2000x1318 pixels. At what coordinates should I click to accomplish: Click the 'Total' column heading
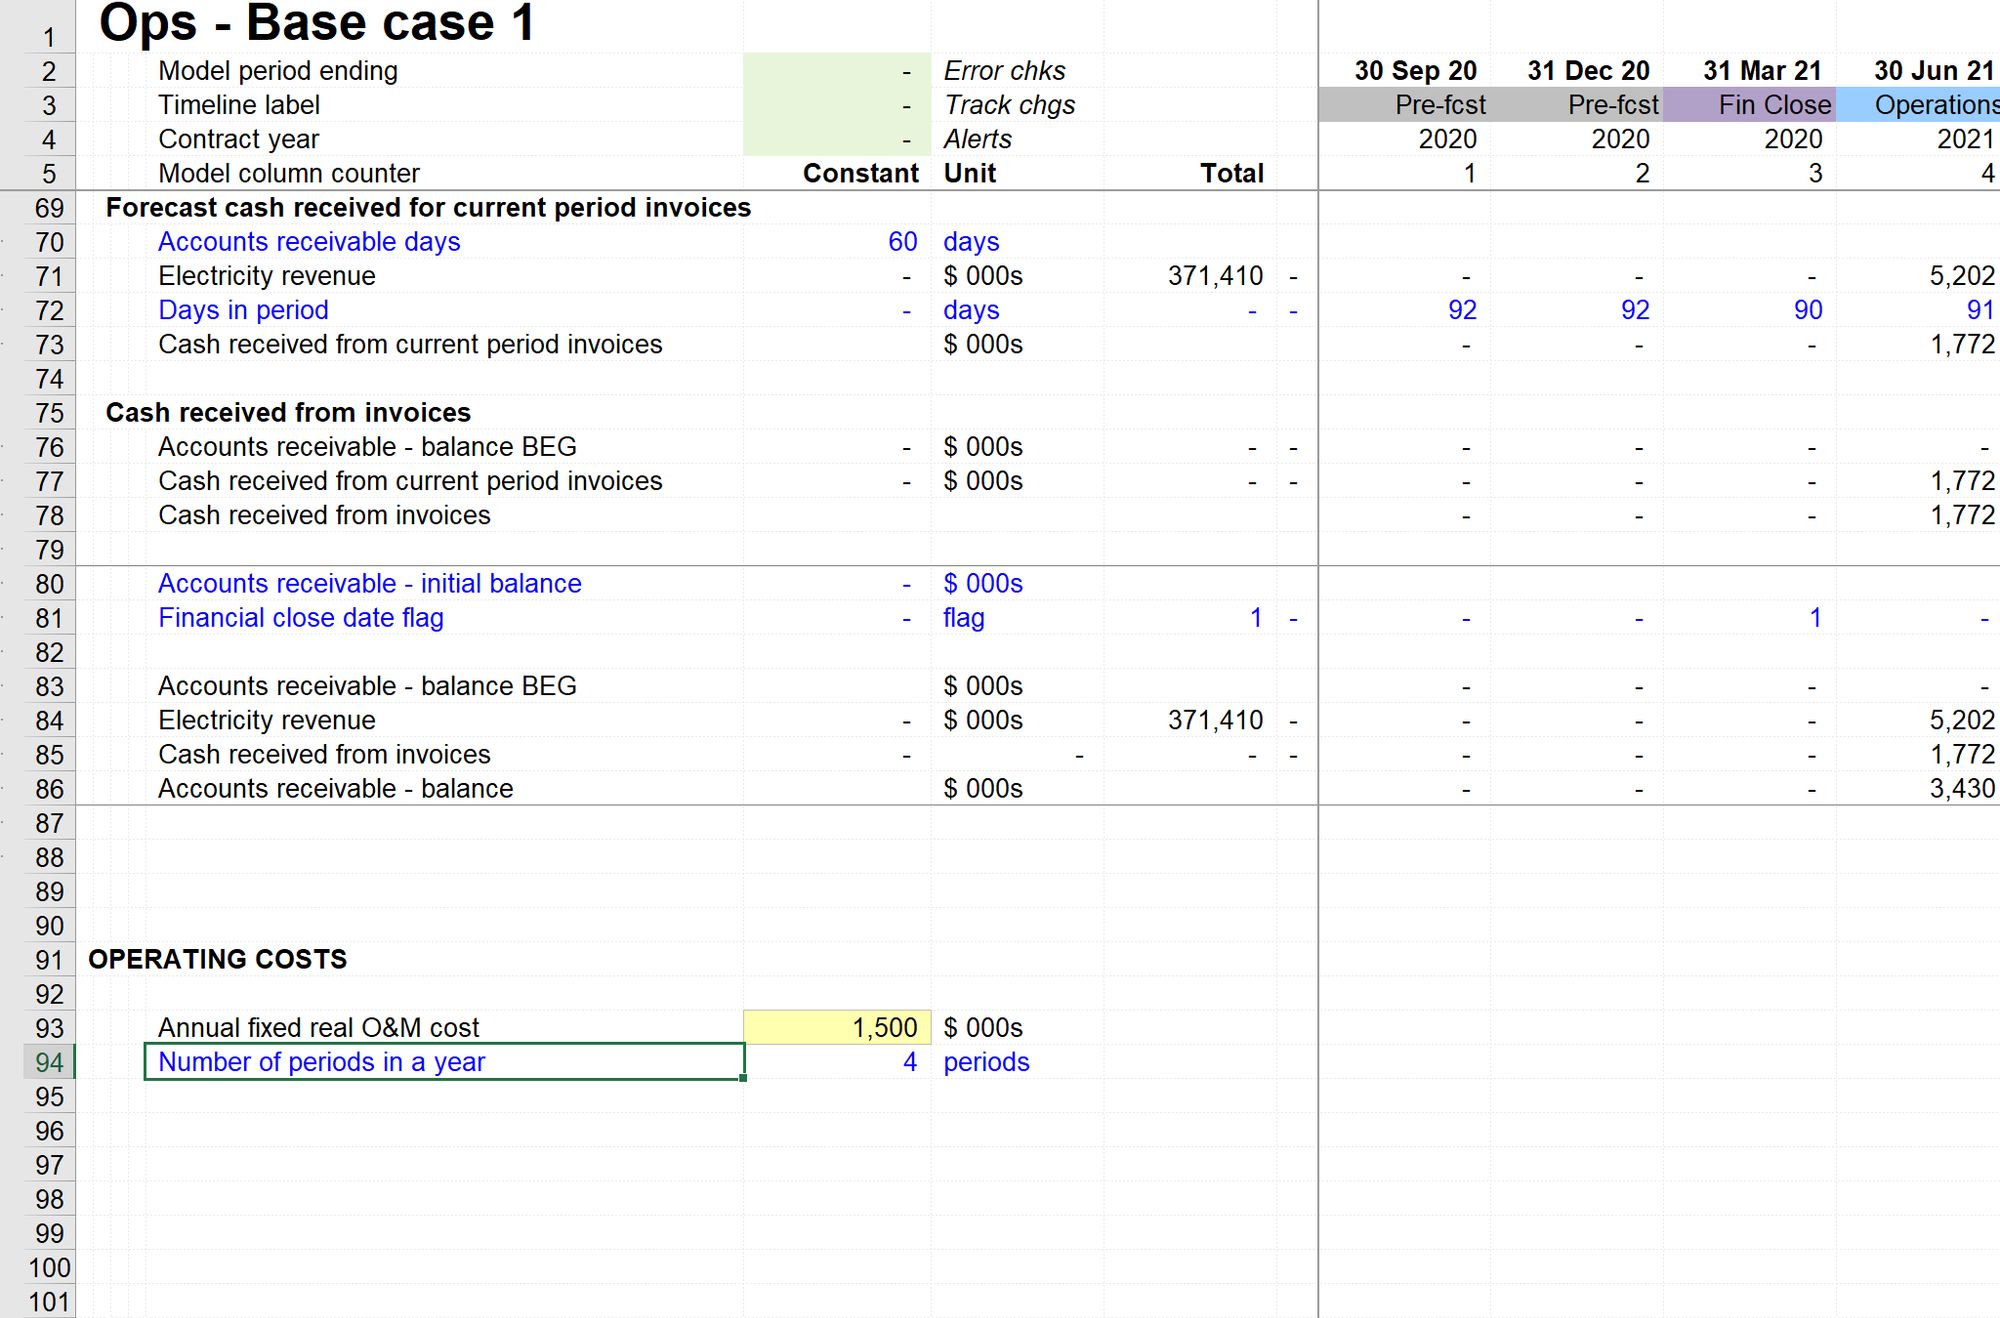(x=1232, y=173)
